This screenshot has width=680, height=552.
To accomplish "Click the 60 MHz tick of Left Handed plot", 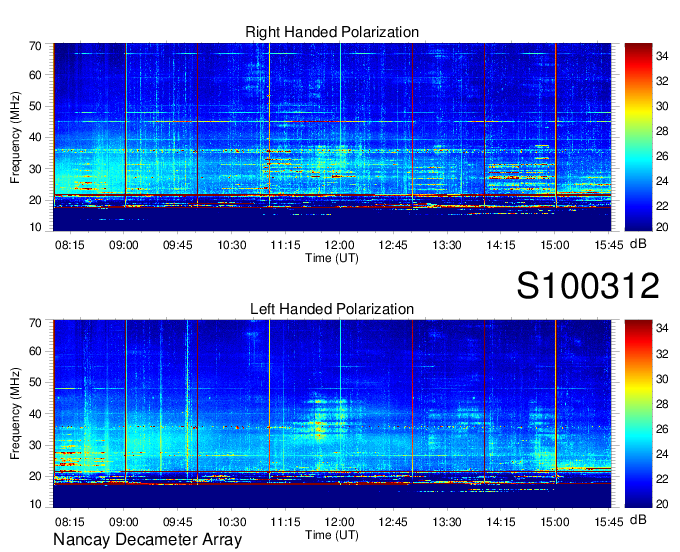I will (x=35, y=351).
